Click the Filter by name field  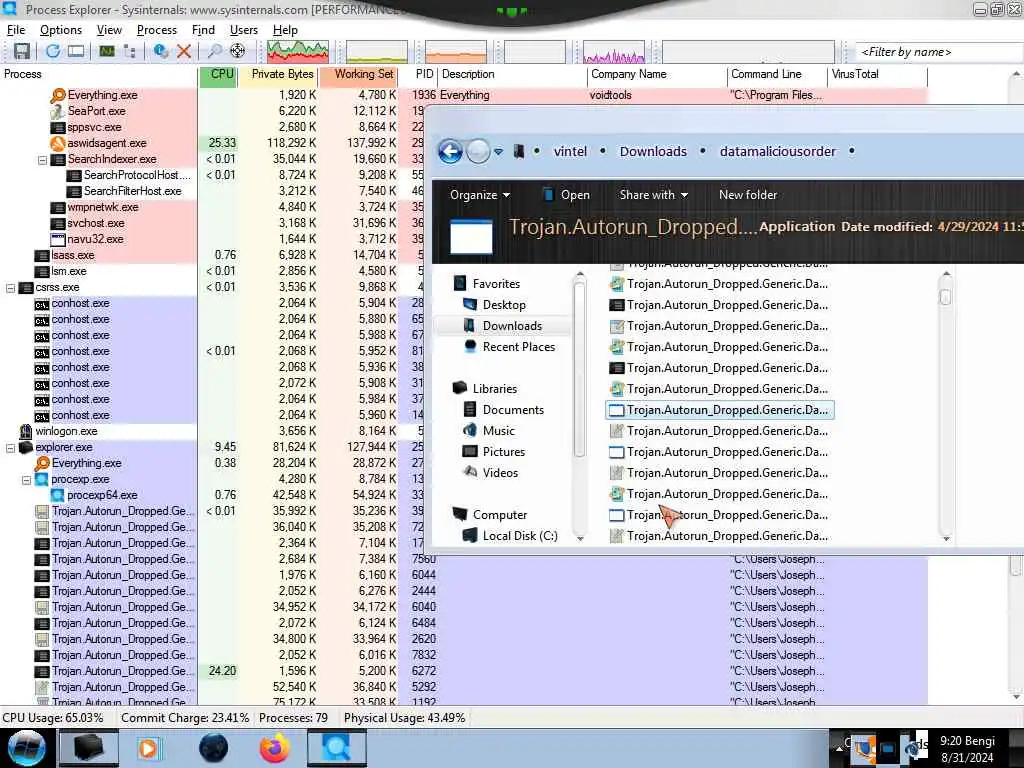pos(938,52)
